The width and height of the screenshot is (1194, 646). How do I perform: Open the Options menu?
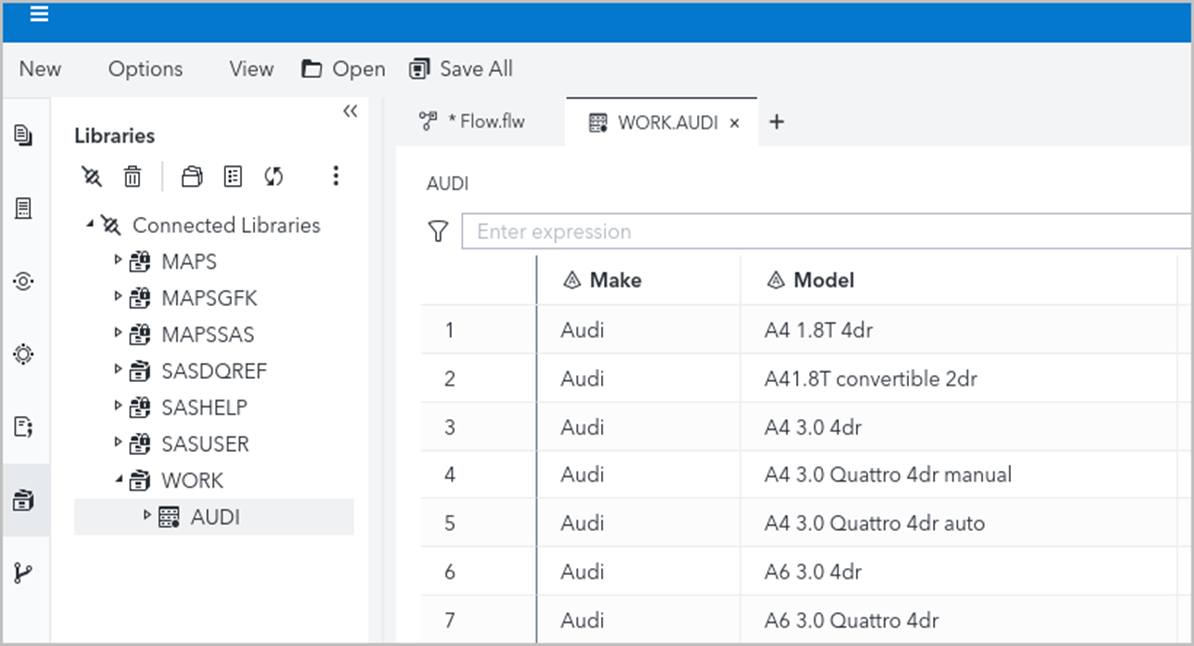tap(145, 69)
